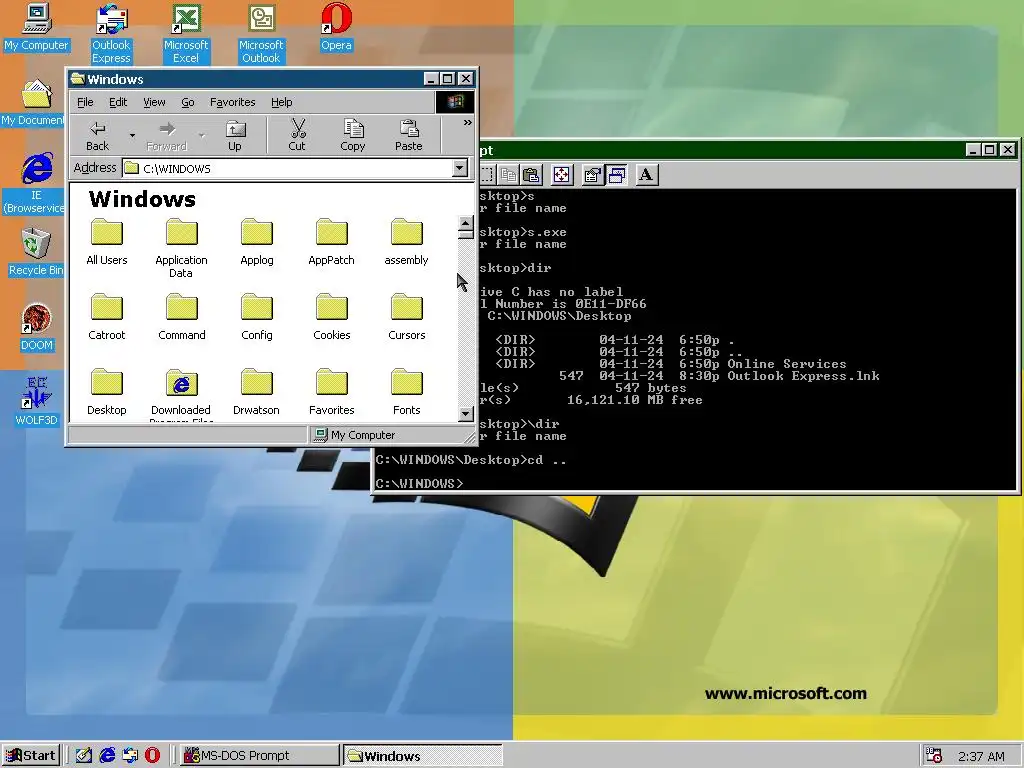This screenshot has height=768, width=1024.
Task: Select the AppPatch folder
Action: pos(332,242)
